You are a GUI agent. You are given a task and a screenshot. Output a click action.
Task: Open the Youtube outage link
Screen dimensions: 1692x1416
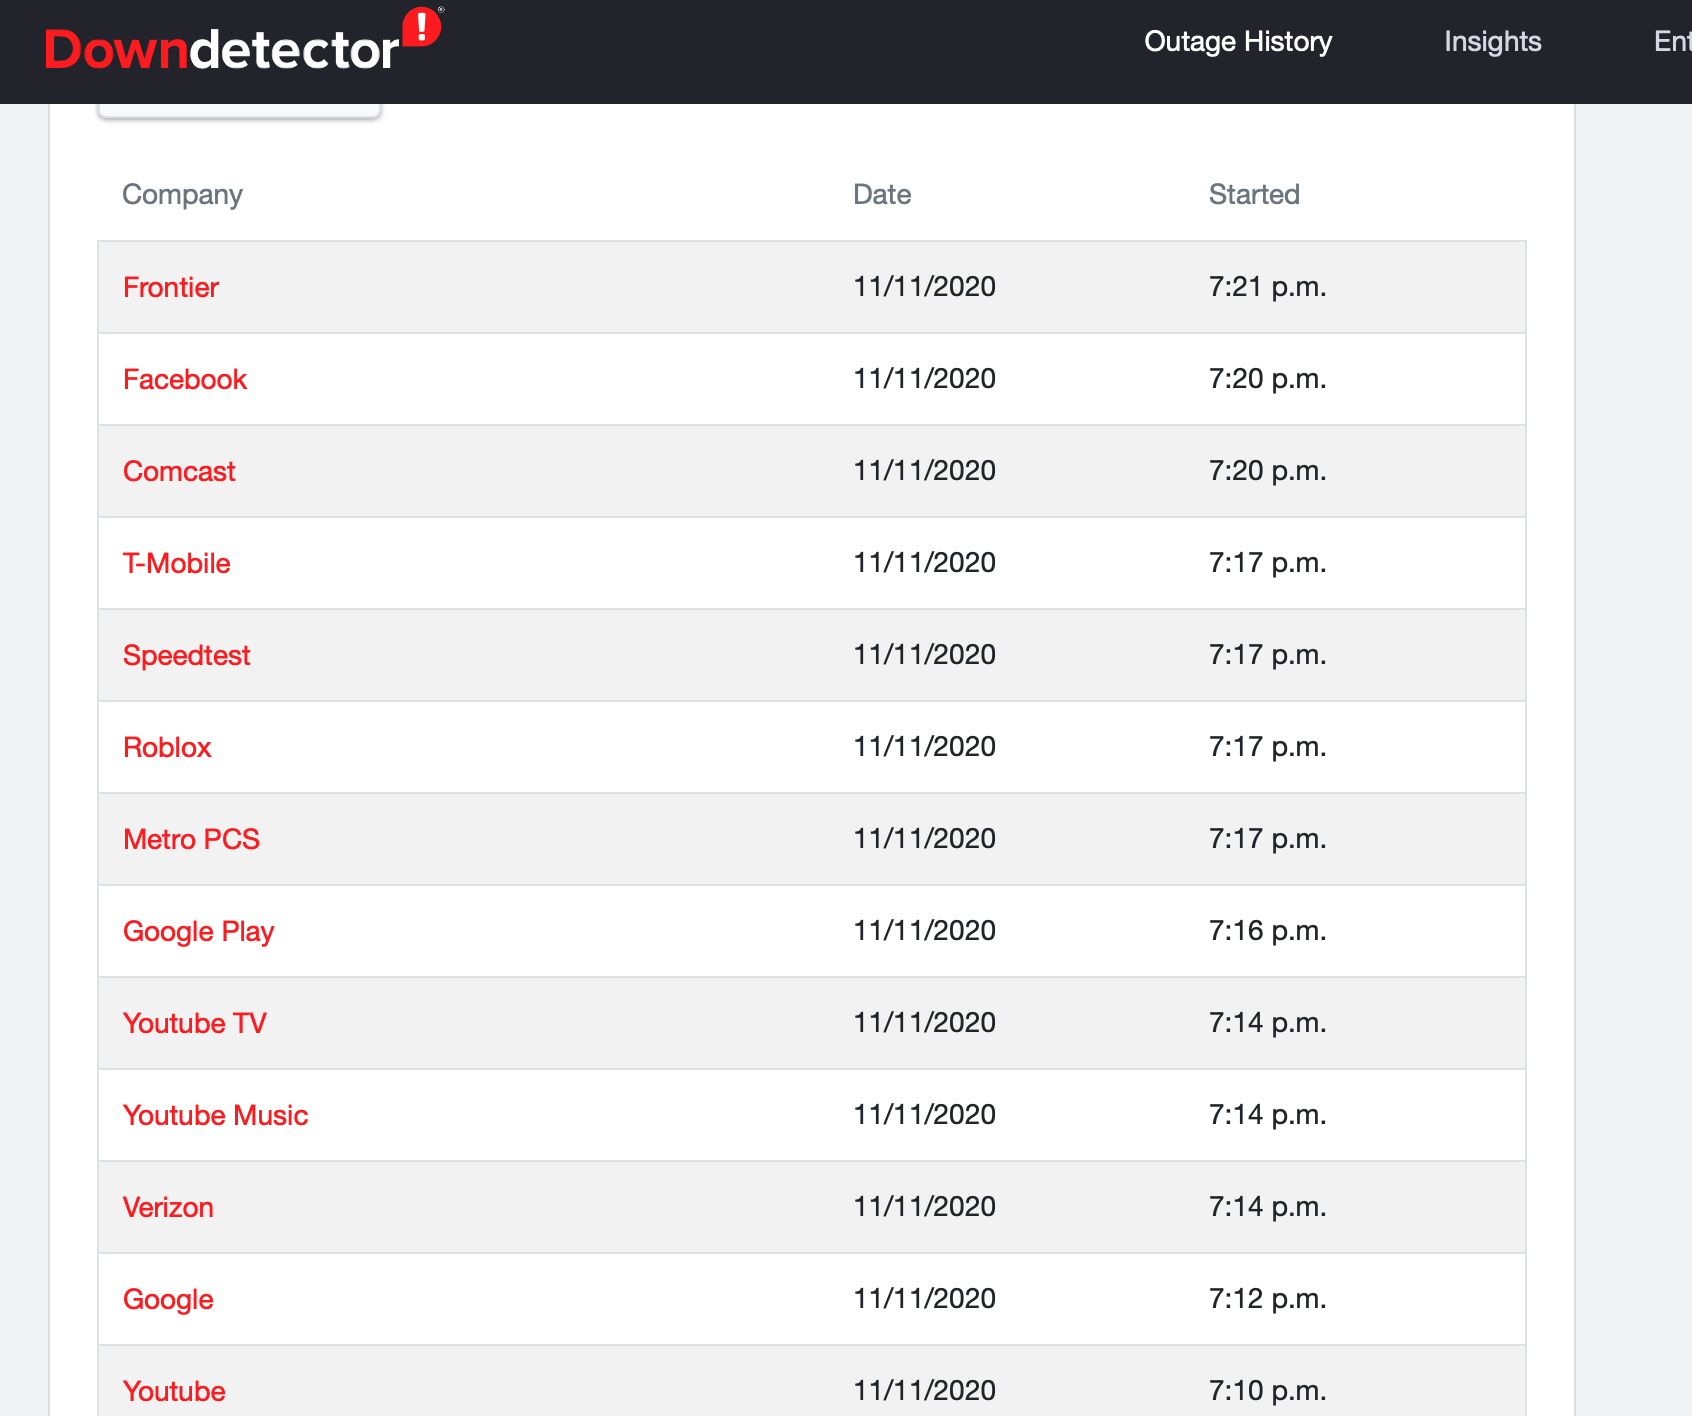tap(174, 1391)
